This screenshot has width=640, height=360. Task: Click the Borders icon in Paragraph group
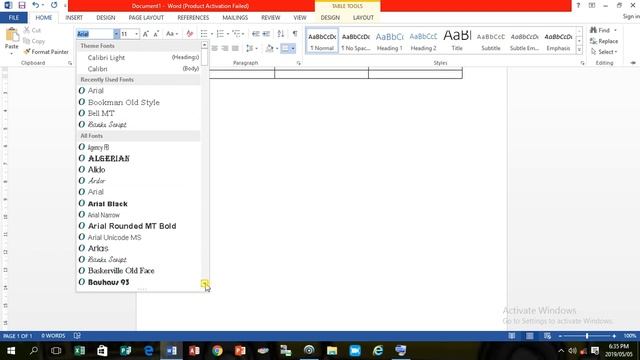[285, 48]
